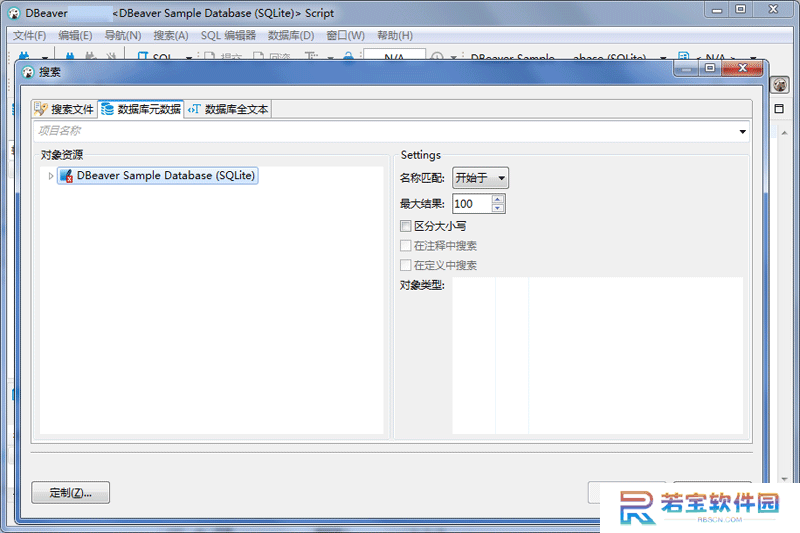
Task: Close the 搜索 dialog
Action: coord(742,68)
